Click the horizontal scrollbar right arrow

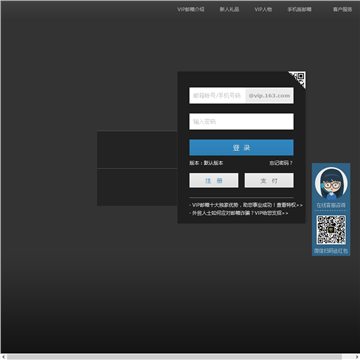(x=357, y=357)
